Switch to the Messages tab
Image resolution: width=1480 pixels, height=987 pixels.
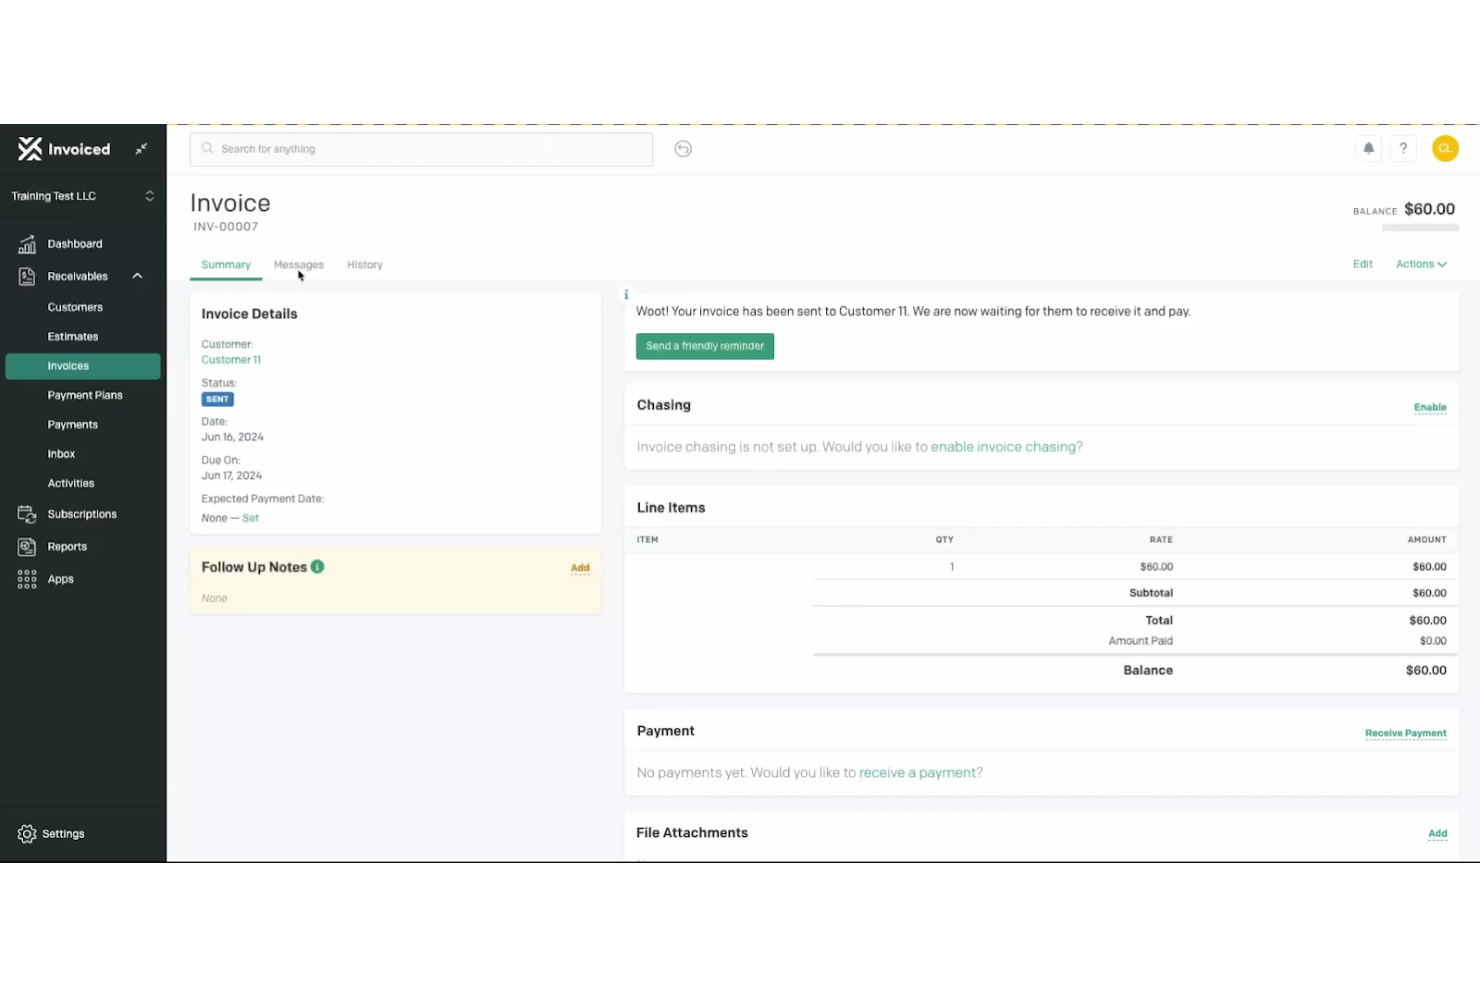298,264
